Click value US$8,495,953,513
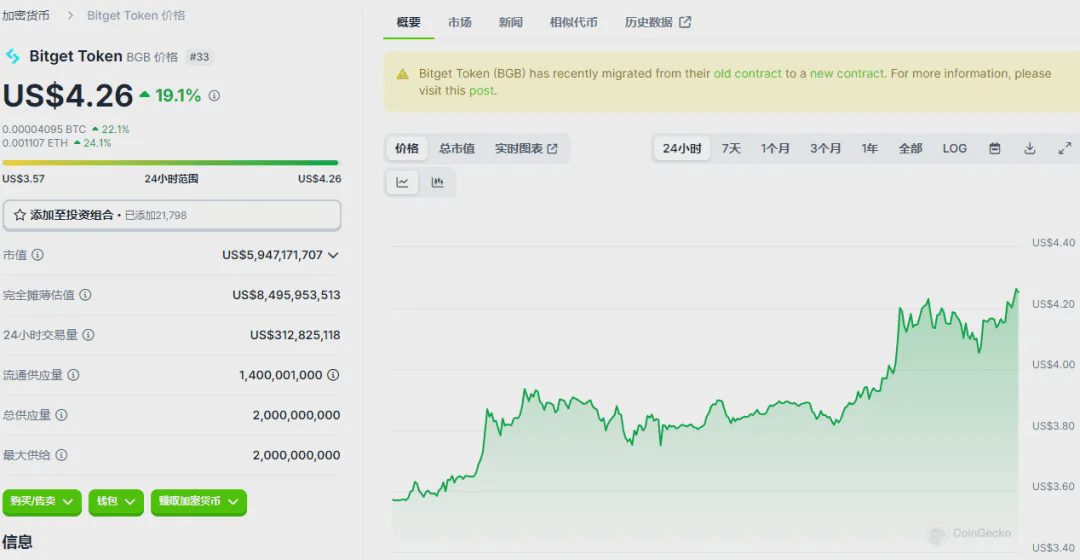The width and height of the screenshot is (1080, 560). pyautogui.click(x=287, y=295)
